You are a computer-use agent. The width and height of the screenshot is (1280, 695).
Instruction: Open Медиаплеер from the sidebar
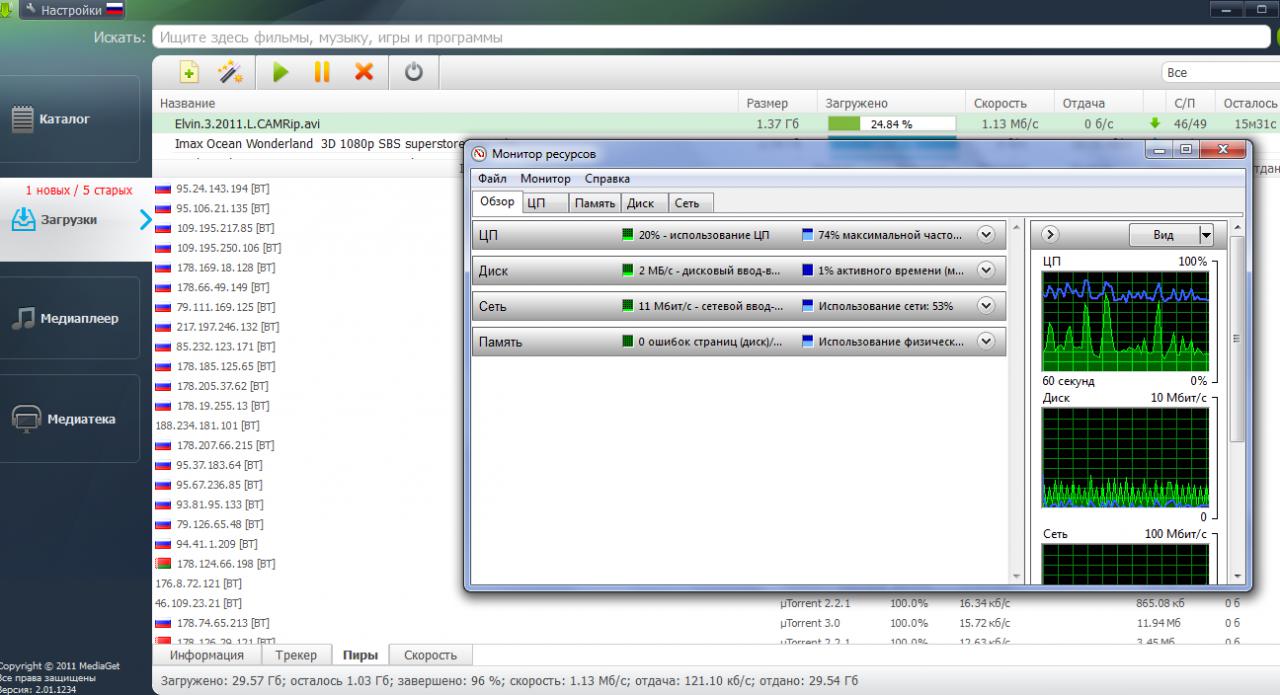70,319
